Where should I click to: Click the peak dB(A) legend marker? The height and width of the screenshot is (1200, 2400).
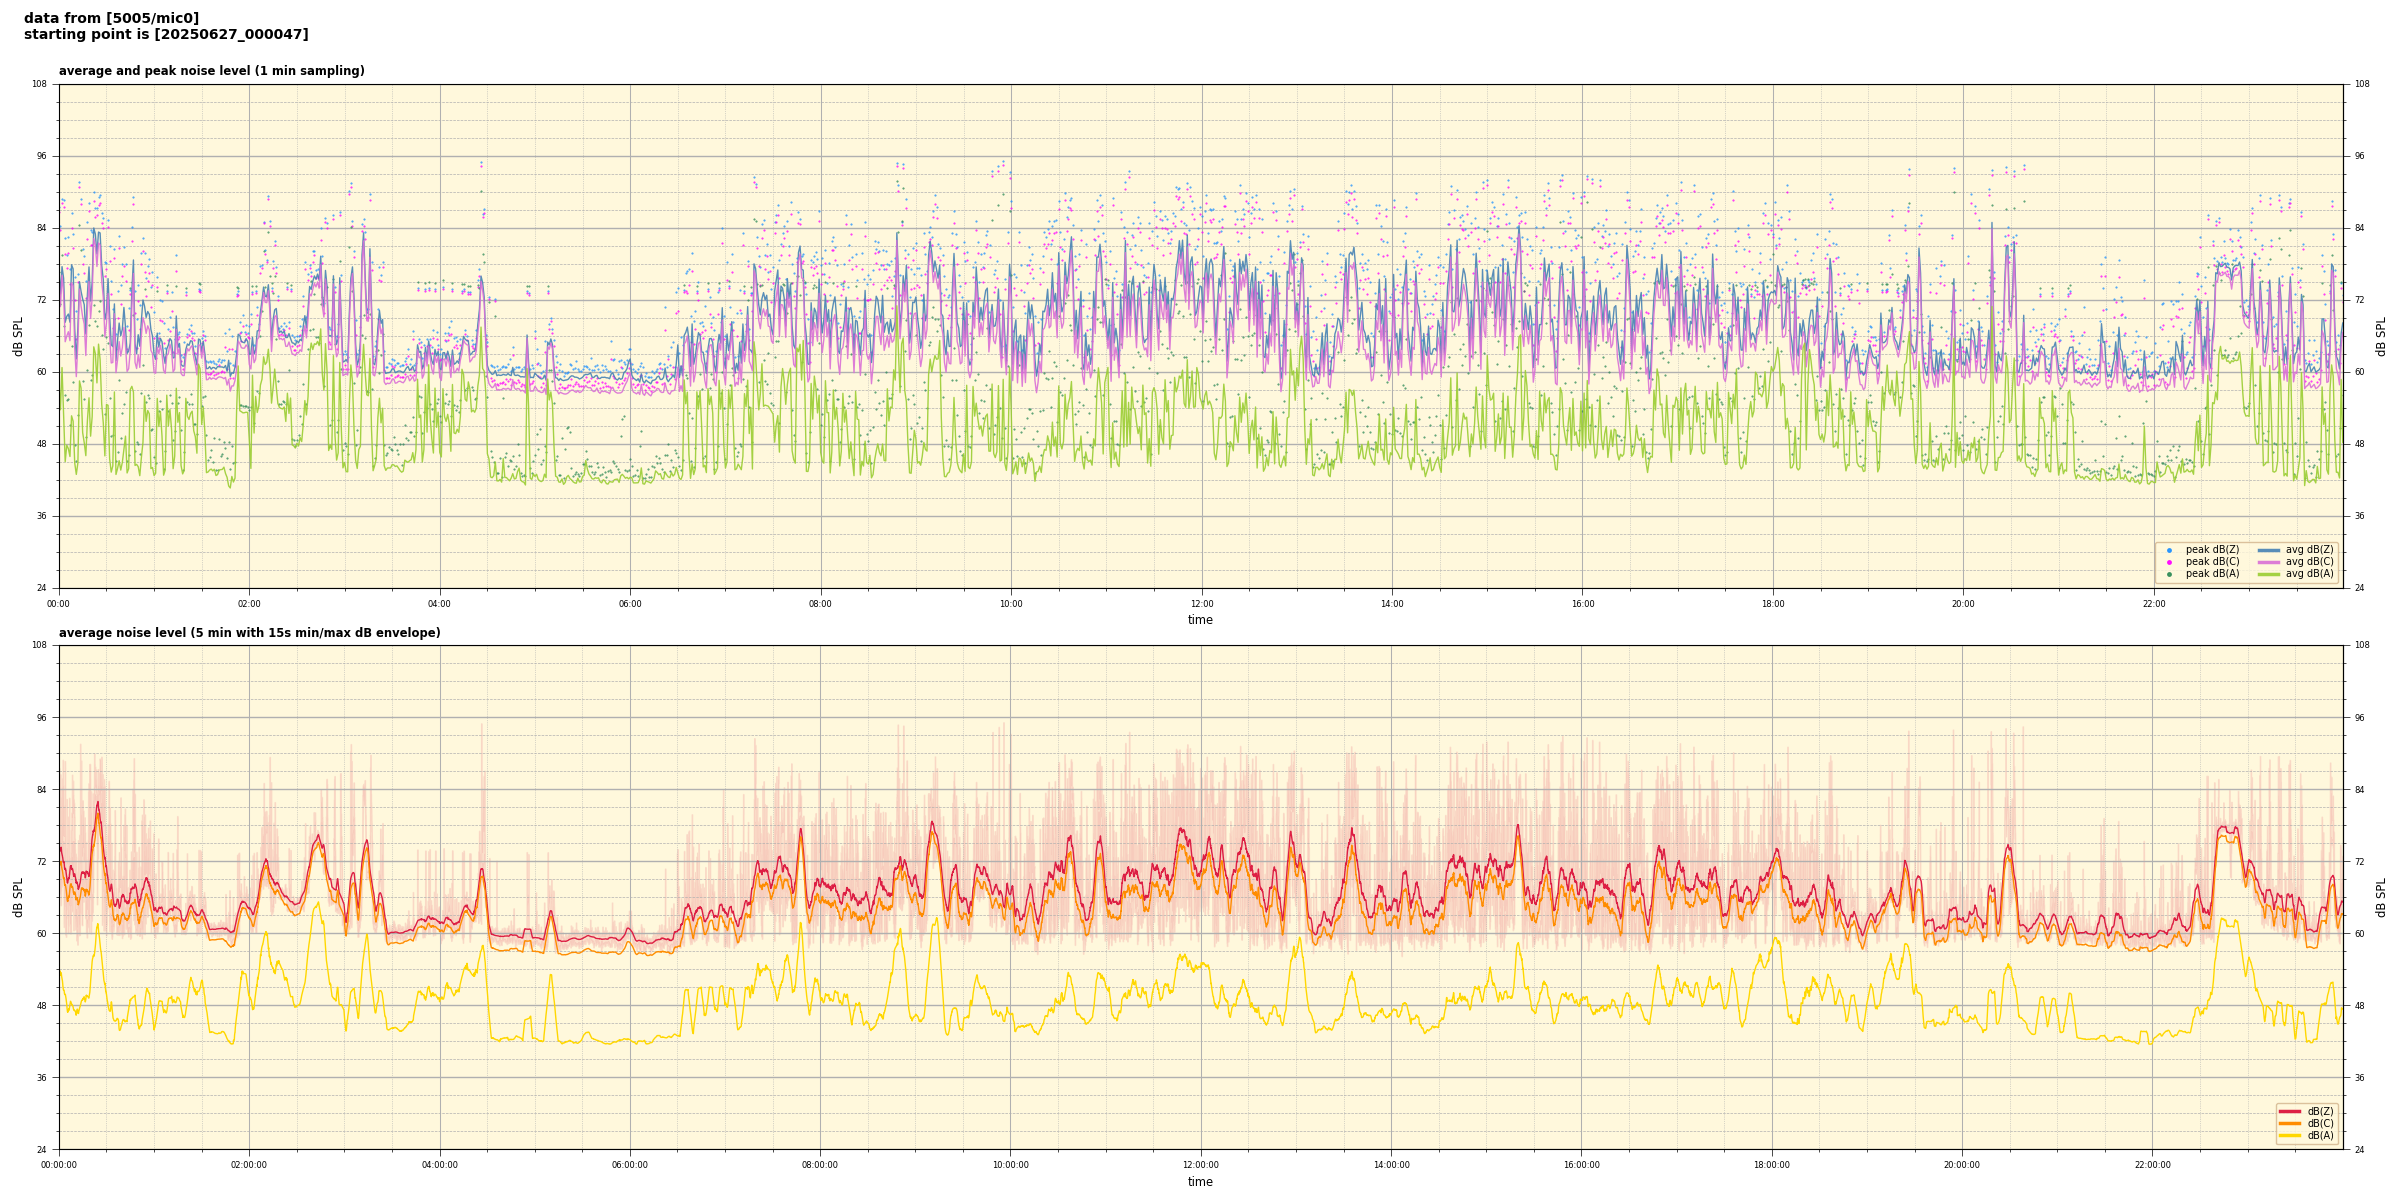(x=2169, y=574)
